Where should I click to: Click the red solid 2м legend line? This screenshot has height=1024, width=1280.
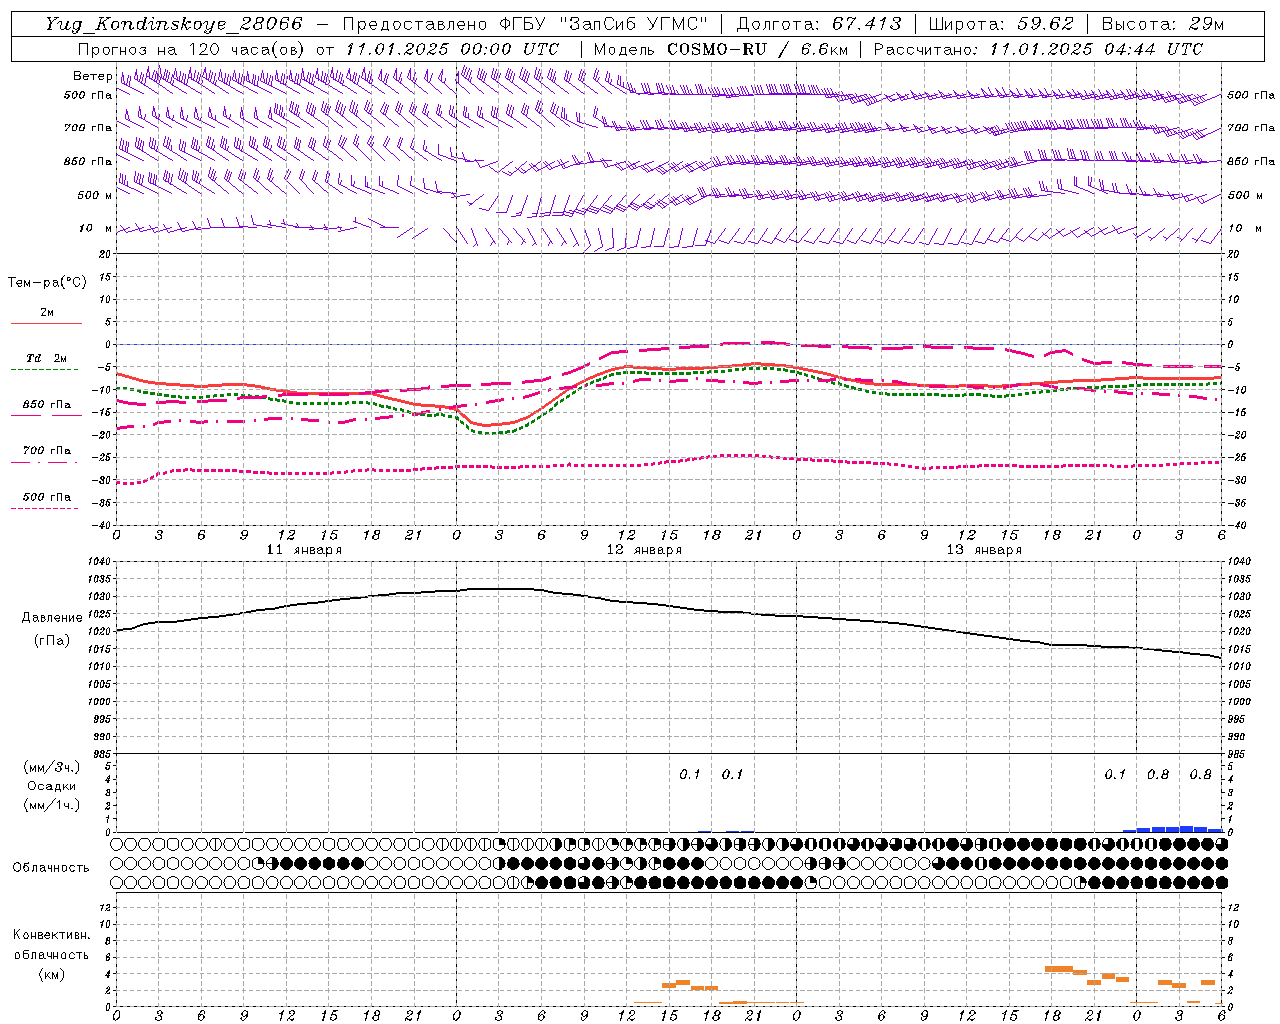(46, 324)
